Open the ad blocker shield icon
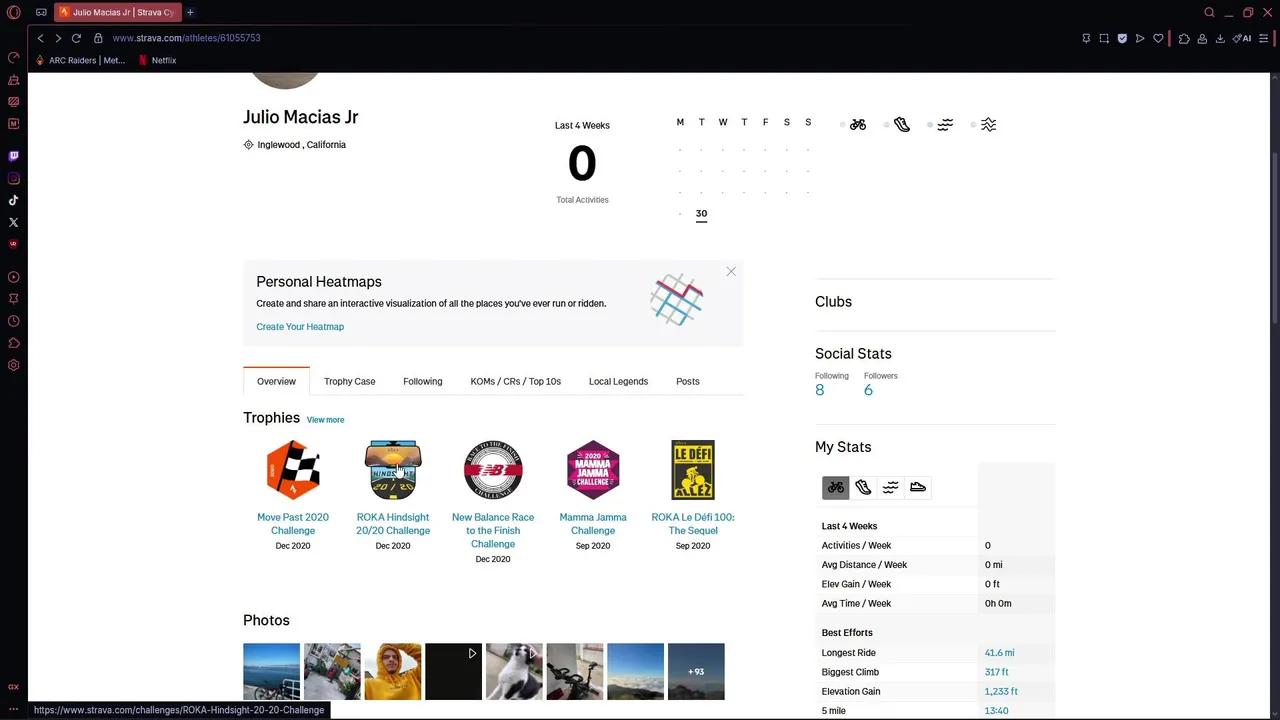This screenshot has height=720, width=1280. click(1122, 38)
